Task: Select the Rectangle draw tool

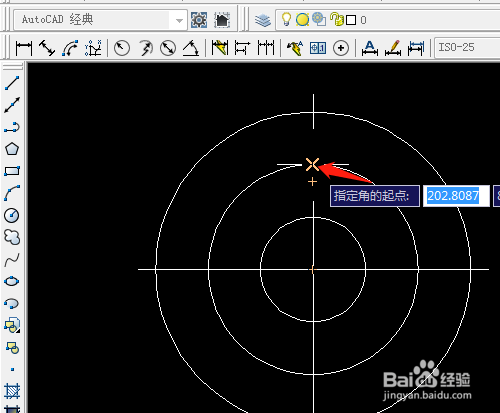Action: (12, 171)
